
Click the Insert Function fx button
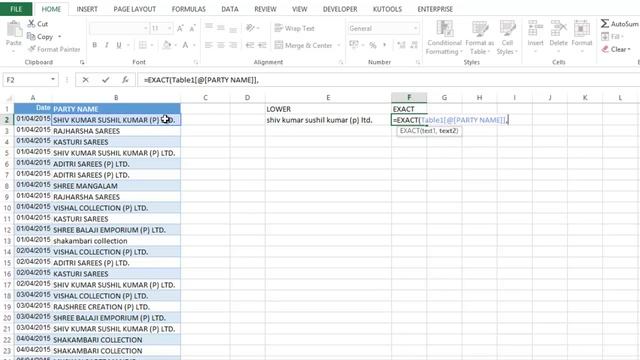pos(125,80)
